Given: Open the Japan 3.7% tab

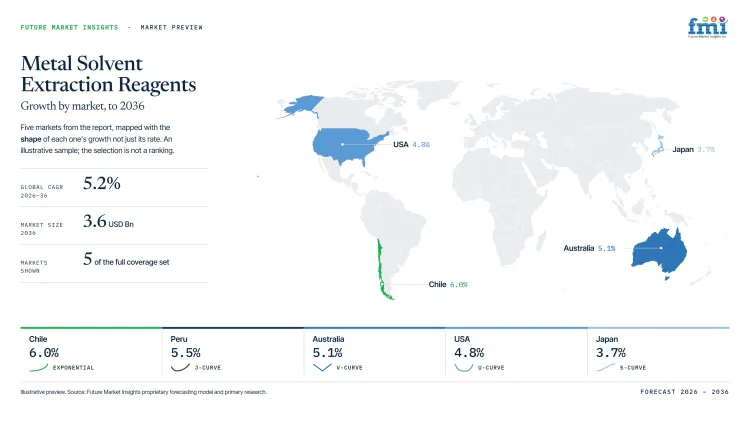Looking at the screenshot, I should 658,353.
